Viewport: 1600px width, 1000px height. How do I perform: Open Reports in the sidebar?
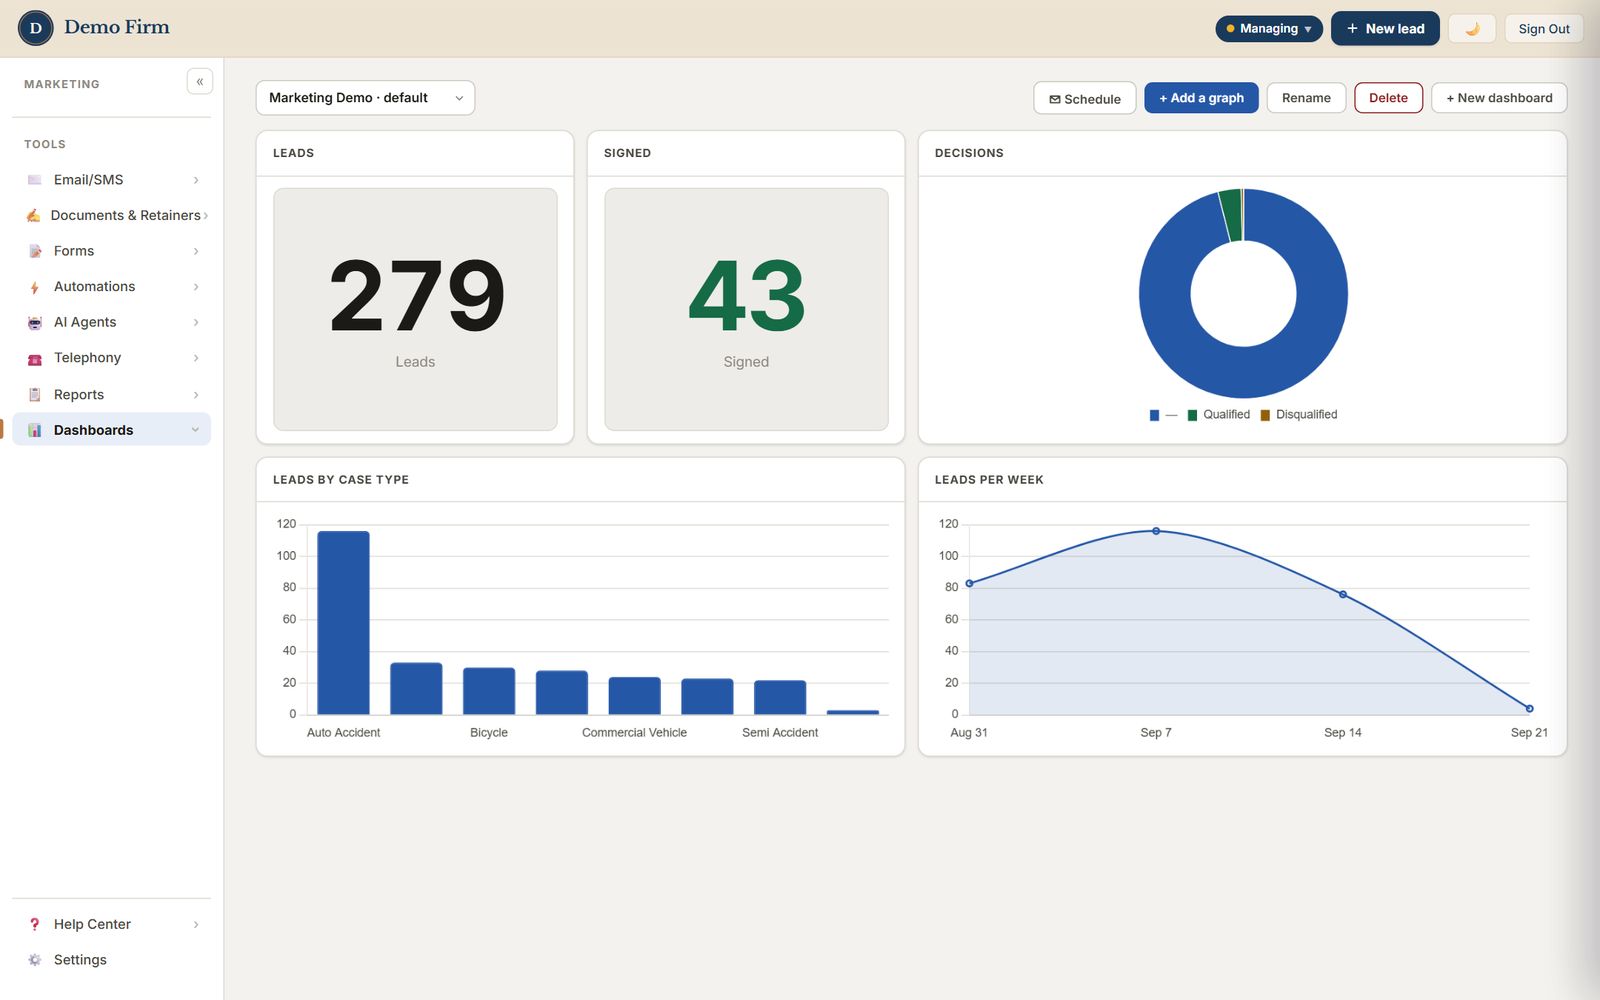112,394
